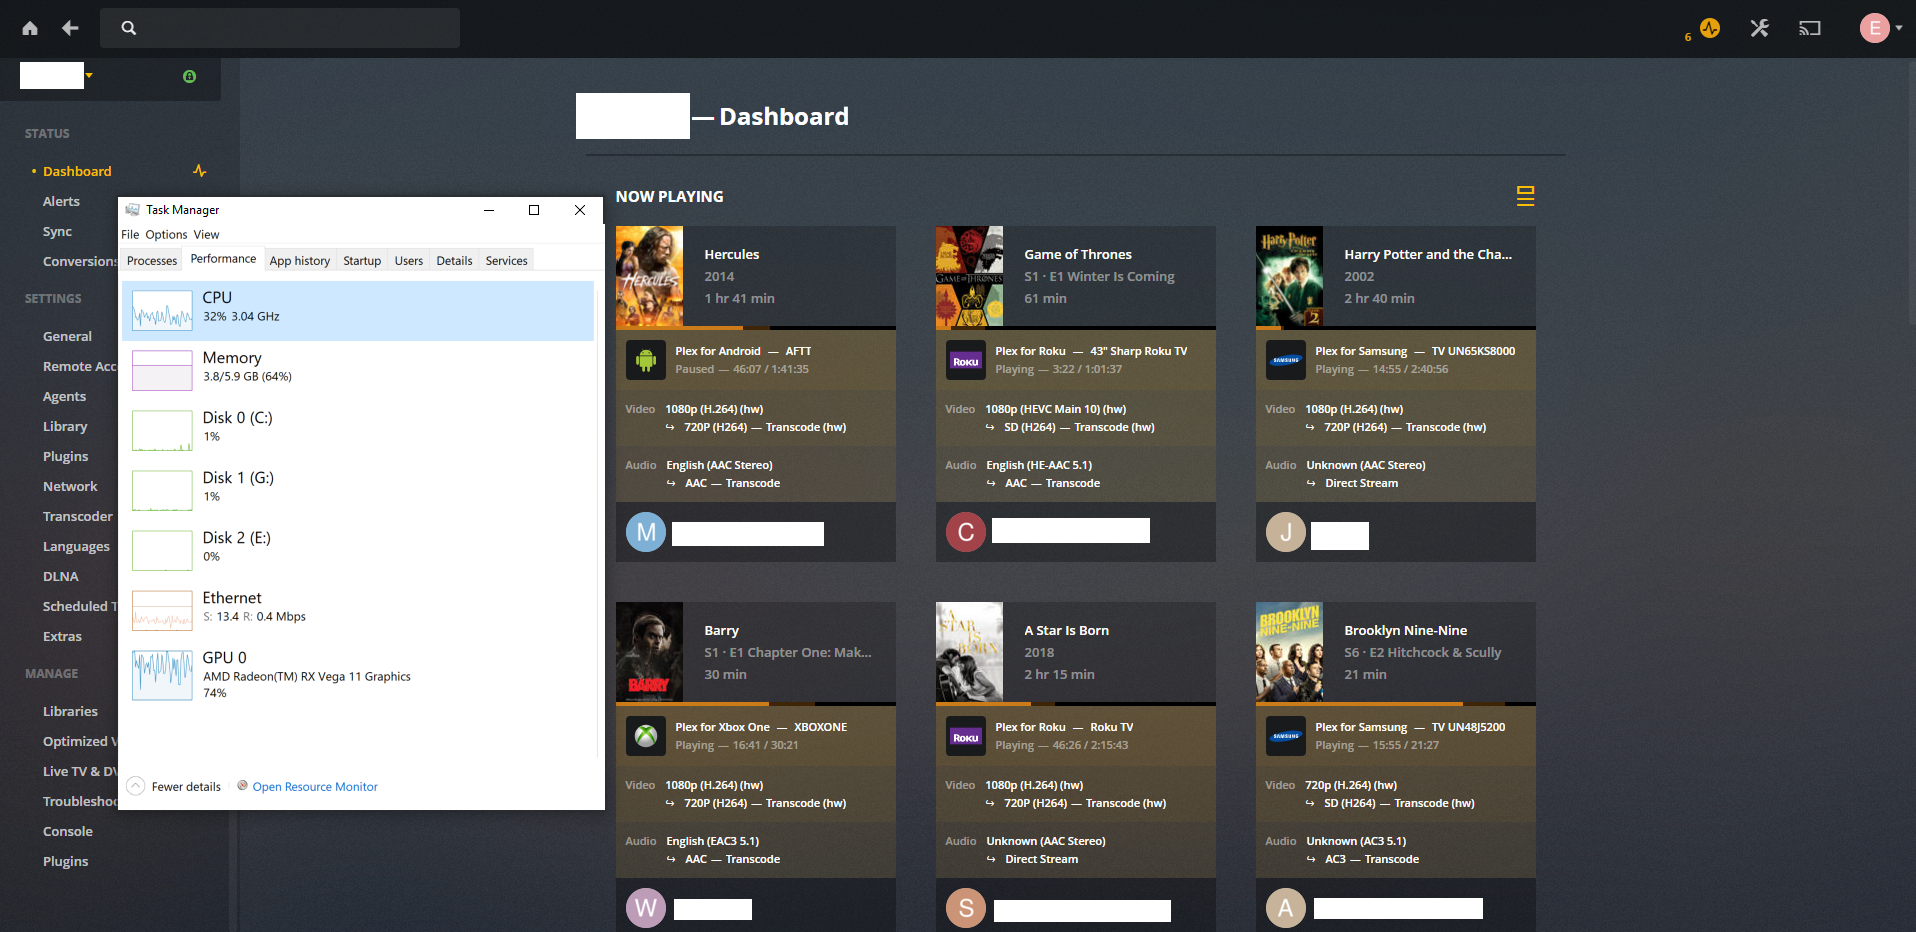Click Fewer details chevron icon in Task Manager
The image size is (1916, 932).
[136, 786]
